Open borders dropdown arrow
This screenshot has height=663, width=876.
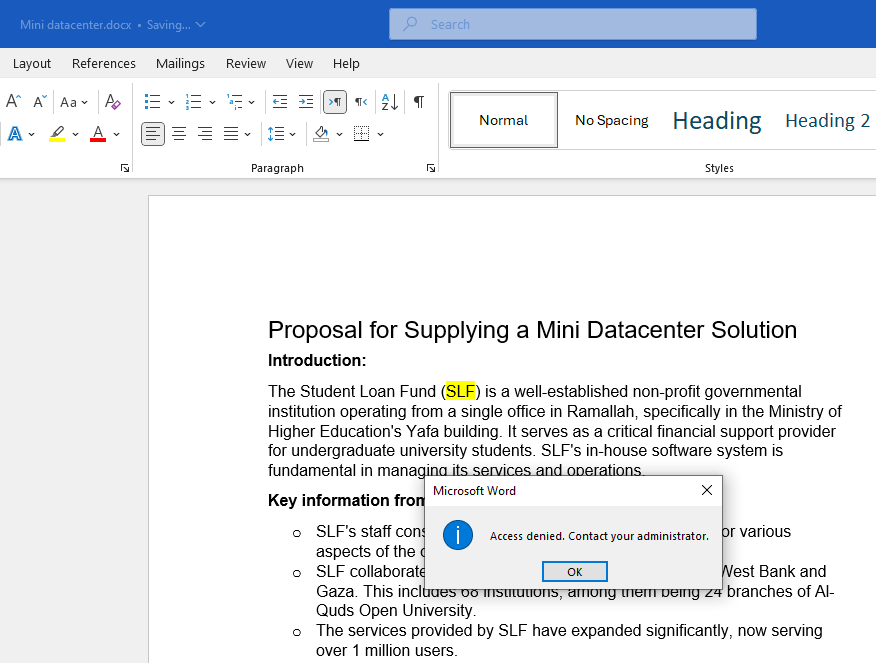coord(380,134)
